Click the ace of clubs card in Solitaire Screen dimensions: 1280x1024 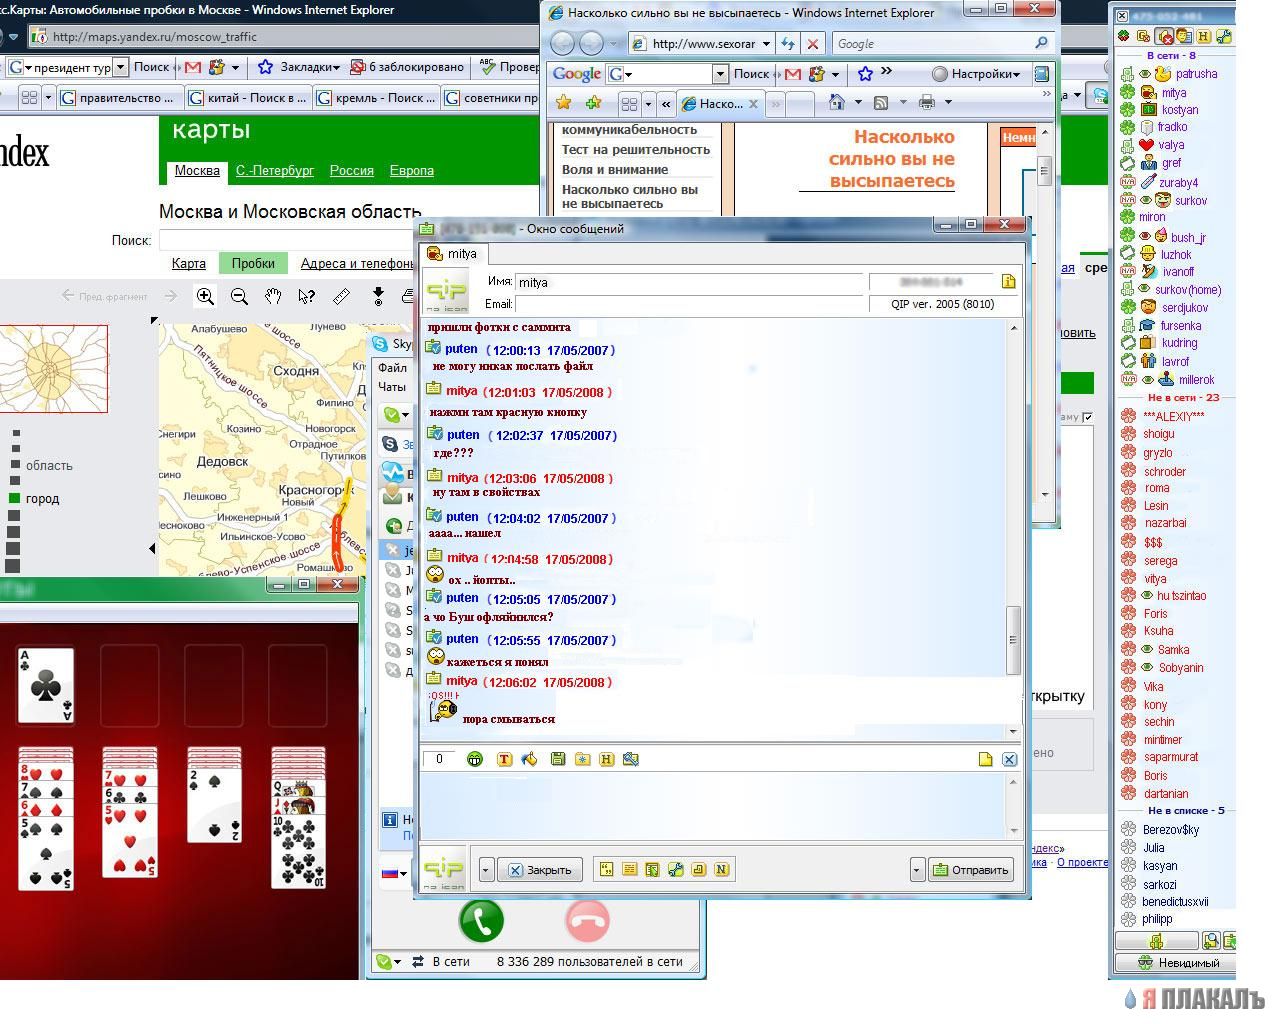[x=46, y=685]
